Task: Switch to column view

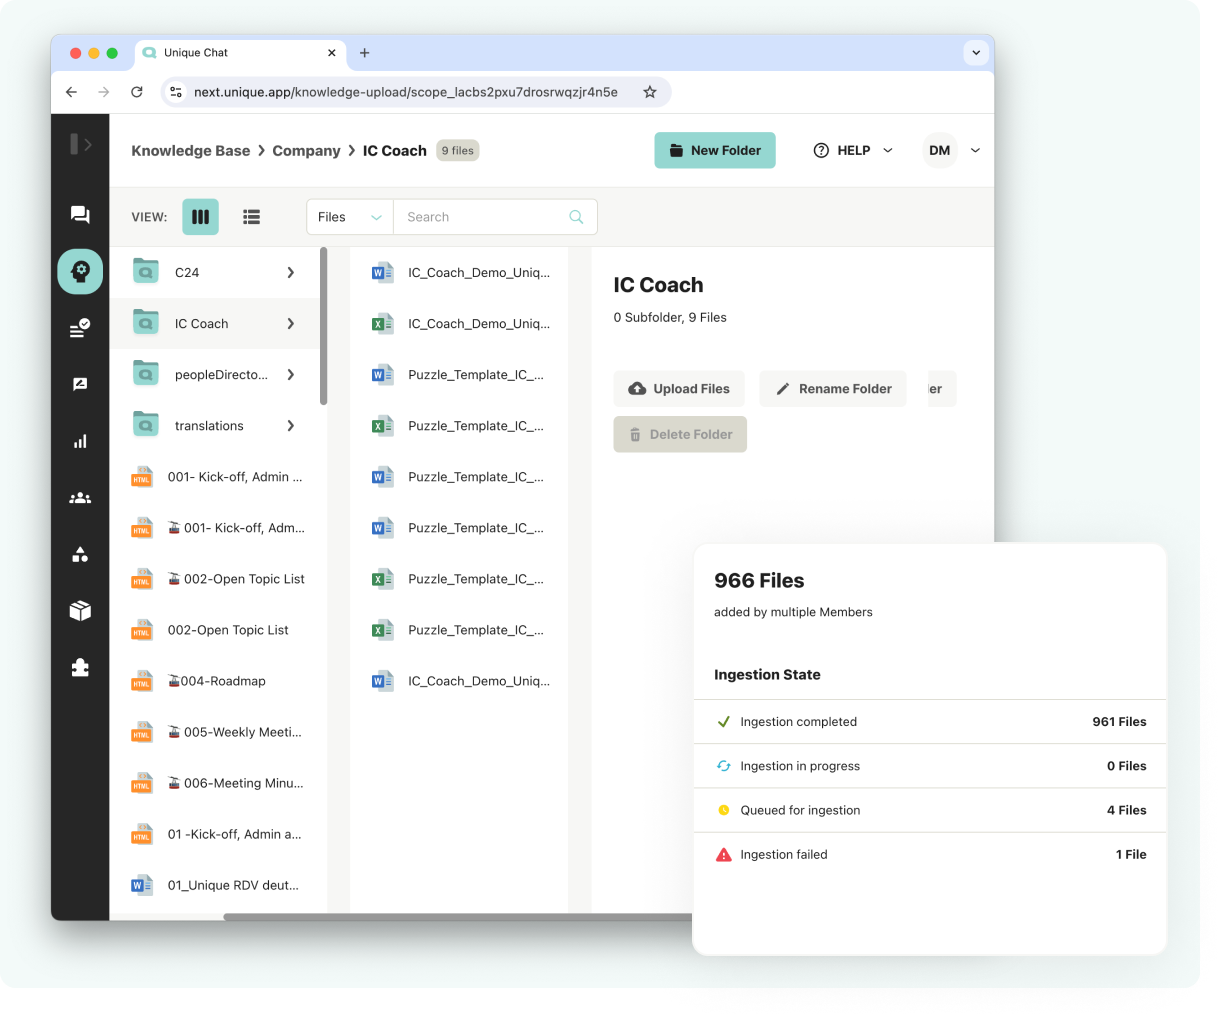Action: 200,217
